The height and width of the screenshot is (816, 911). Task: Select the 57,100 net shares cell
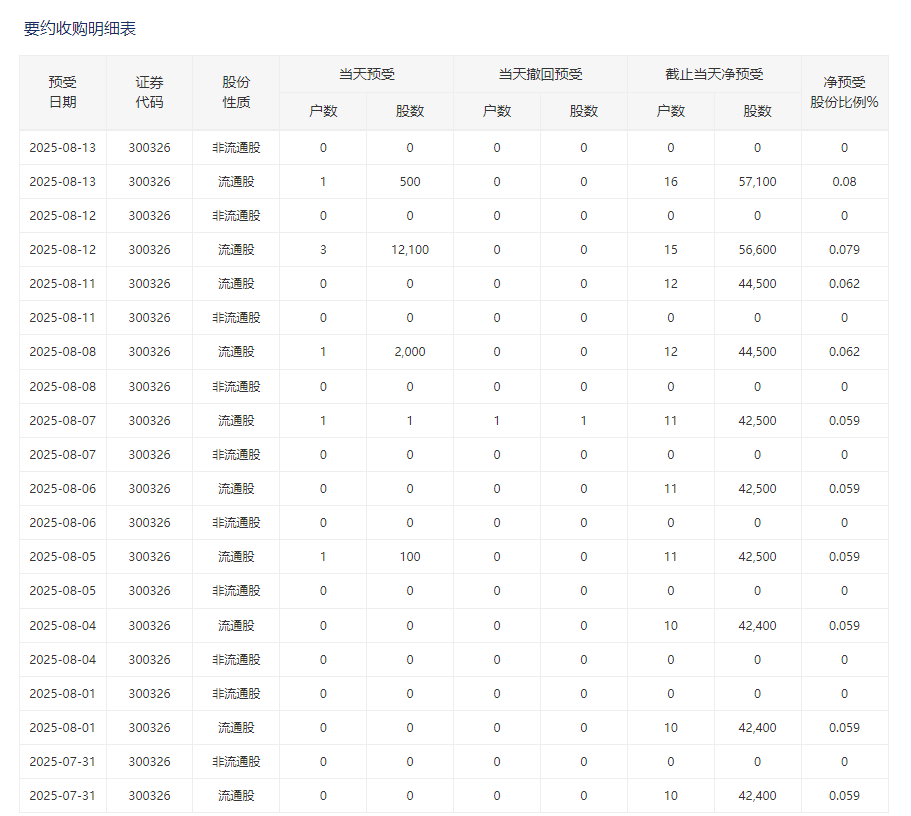(x=757, y=182)
